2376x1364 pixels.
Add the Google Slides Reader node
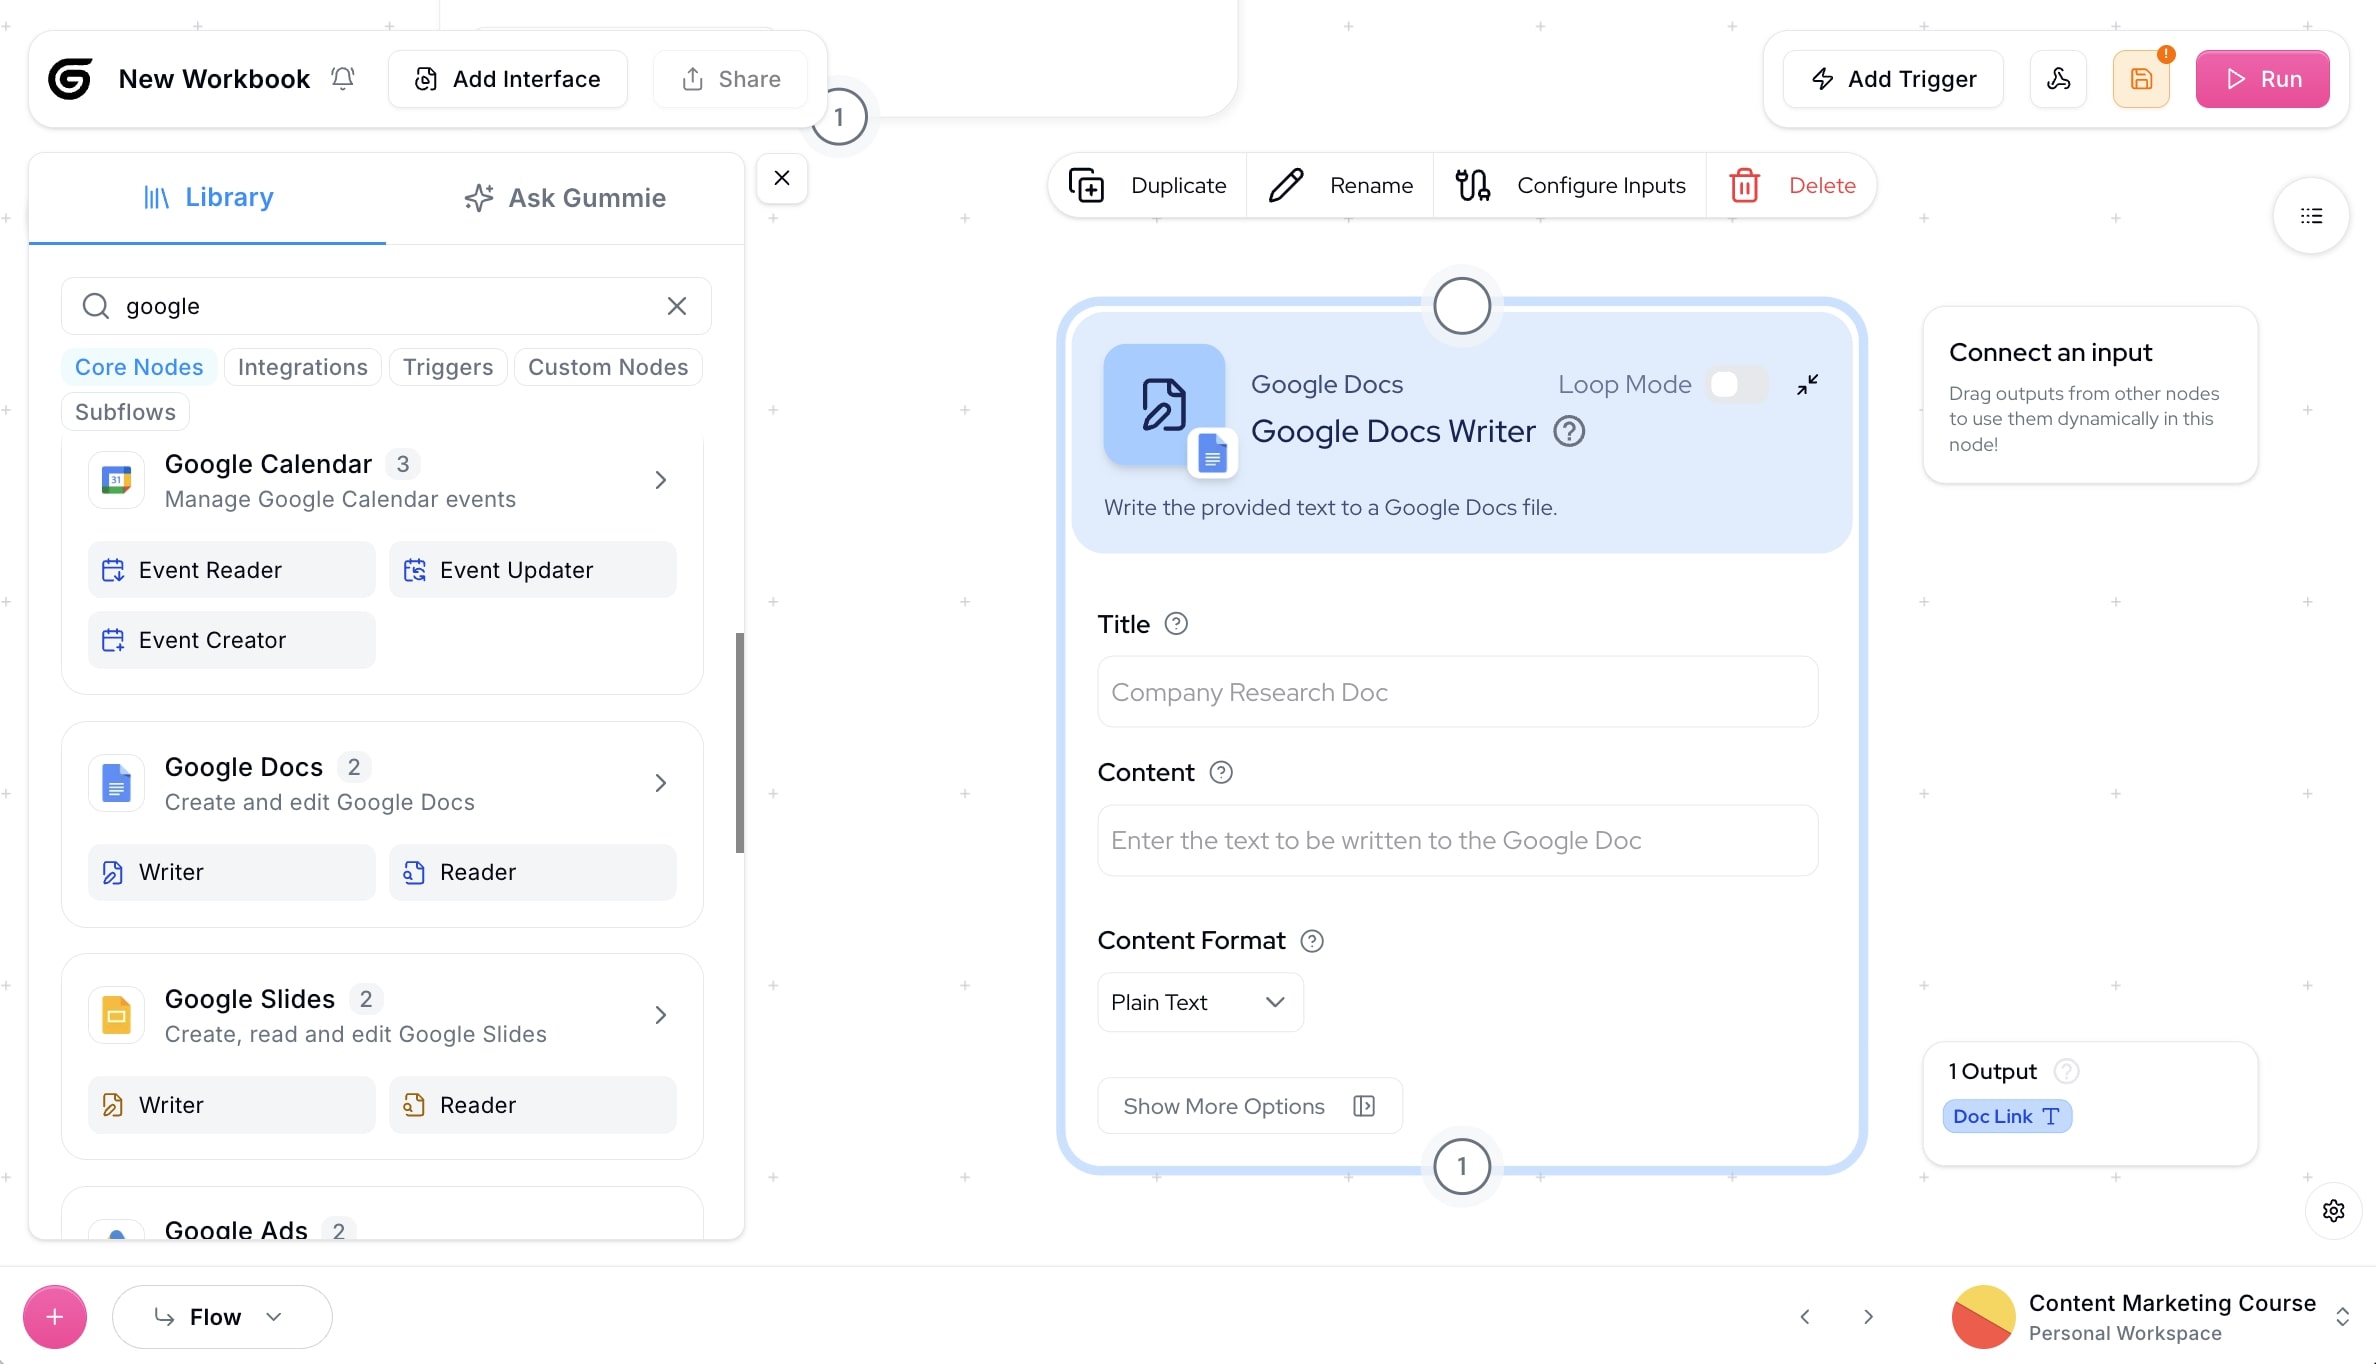(x=533, y=1106)
